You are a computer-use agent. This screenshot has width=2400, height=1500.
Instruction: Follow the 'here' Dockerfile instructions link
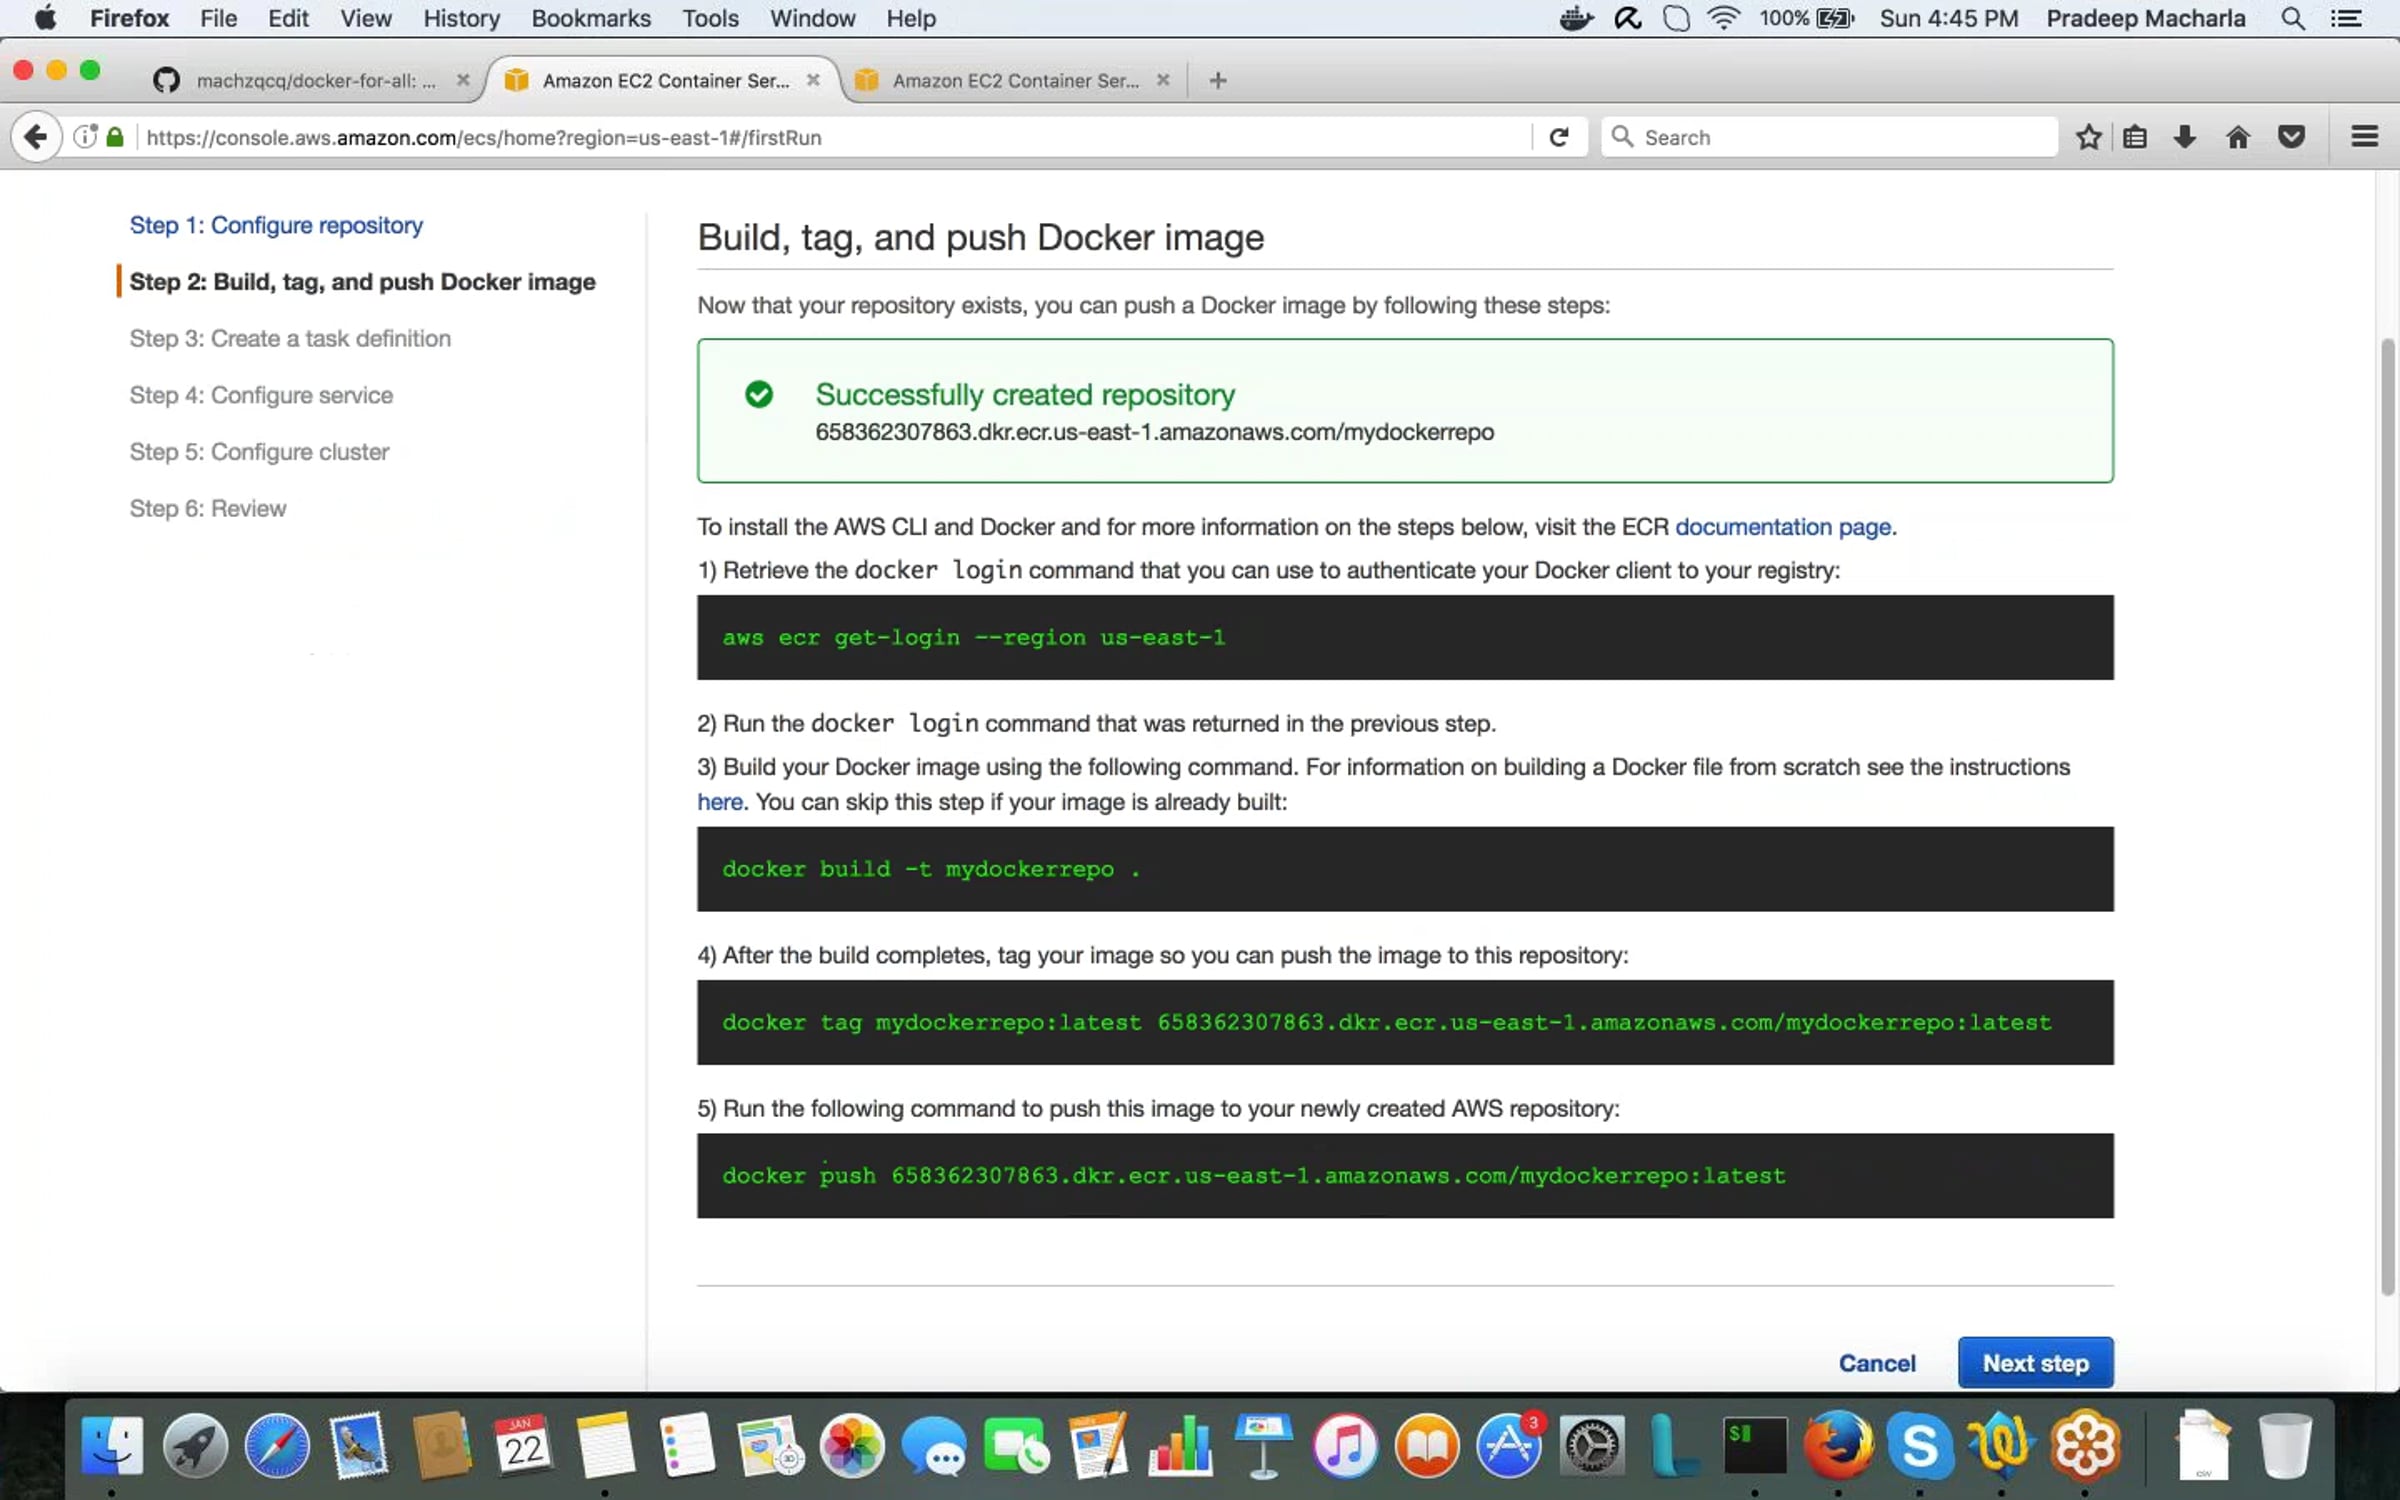pyautogui.click(x=720, y=802)
